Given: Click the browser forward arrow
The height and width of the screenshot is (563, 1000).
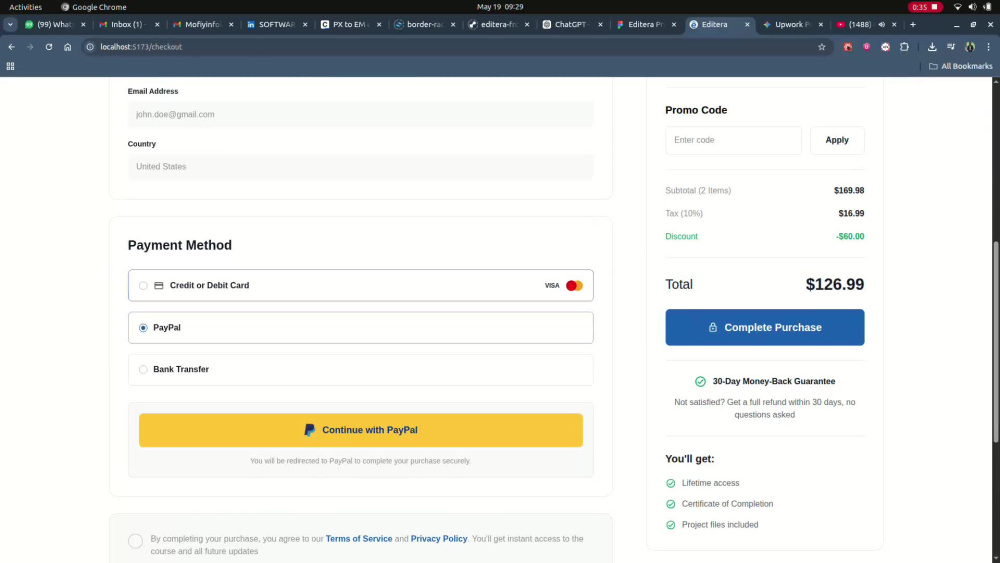Looking at the screenshot, I should [x=30, y=47].
